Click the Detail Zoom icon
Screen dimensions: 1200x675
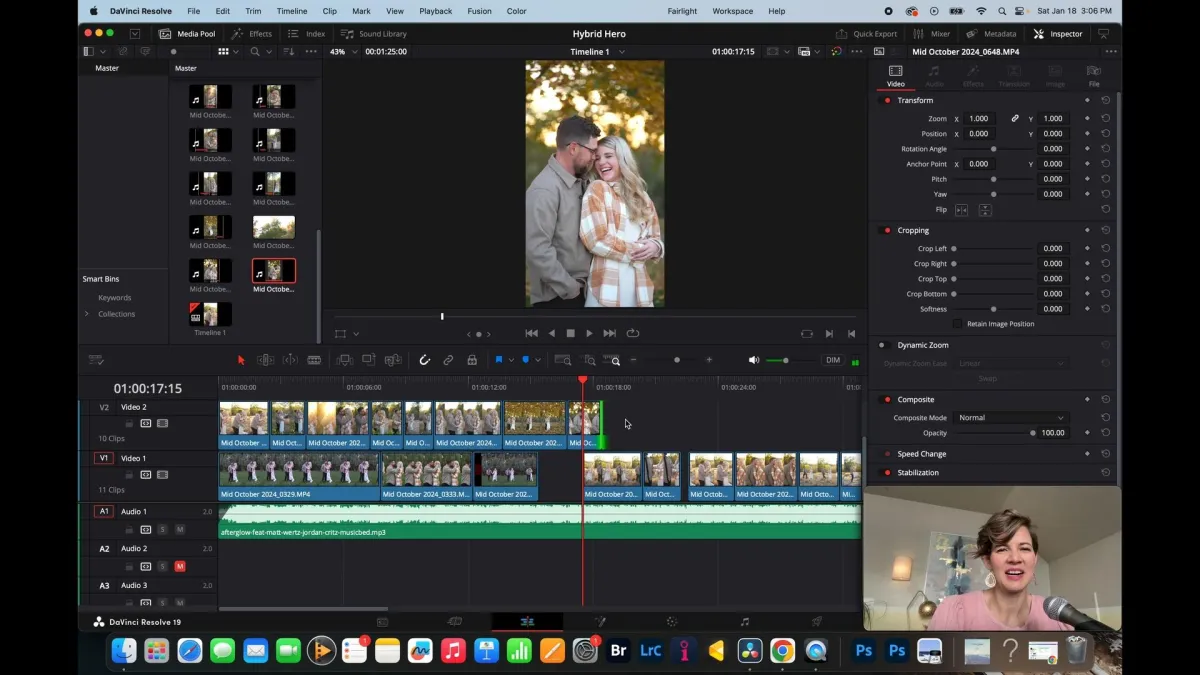coord(588,360)
